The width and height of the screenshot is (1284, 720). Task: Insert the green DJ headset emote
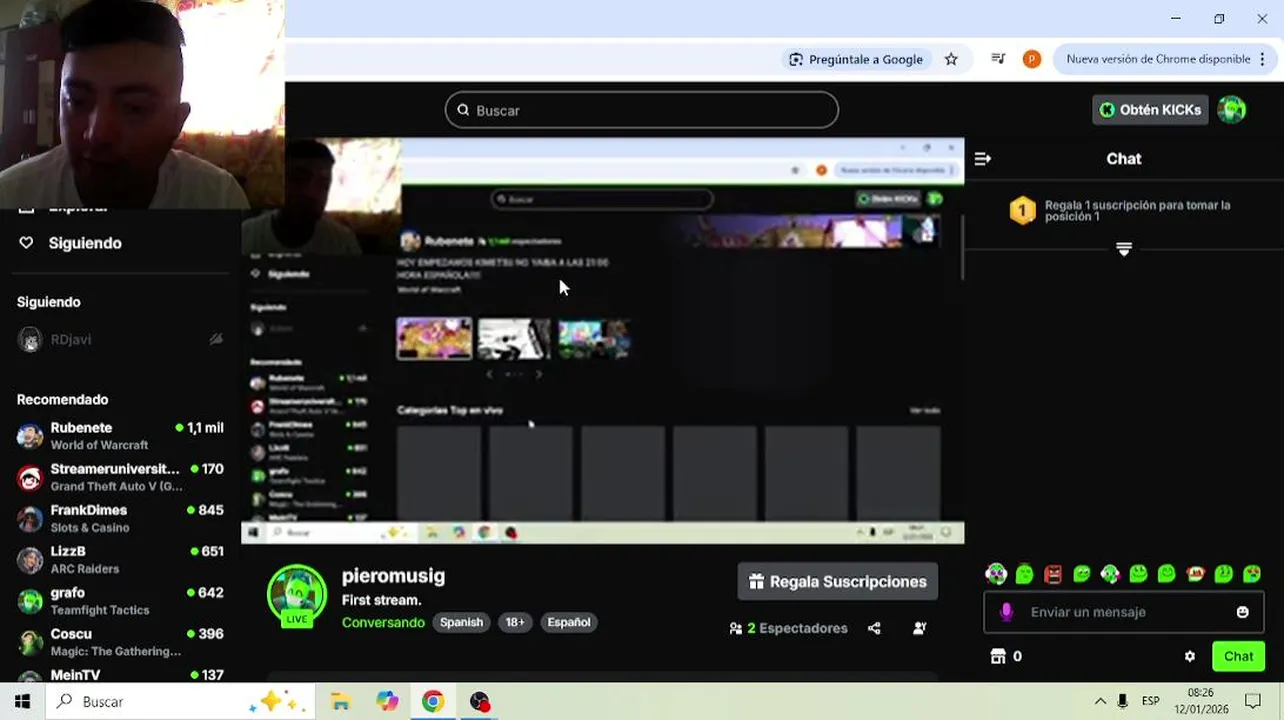click(1110, 574)
